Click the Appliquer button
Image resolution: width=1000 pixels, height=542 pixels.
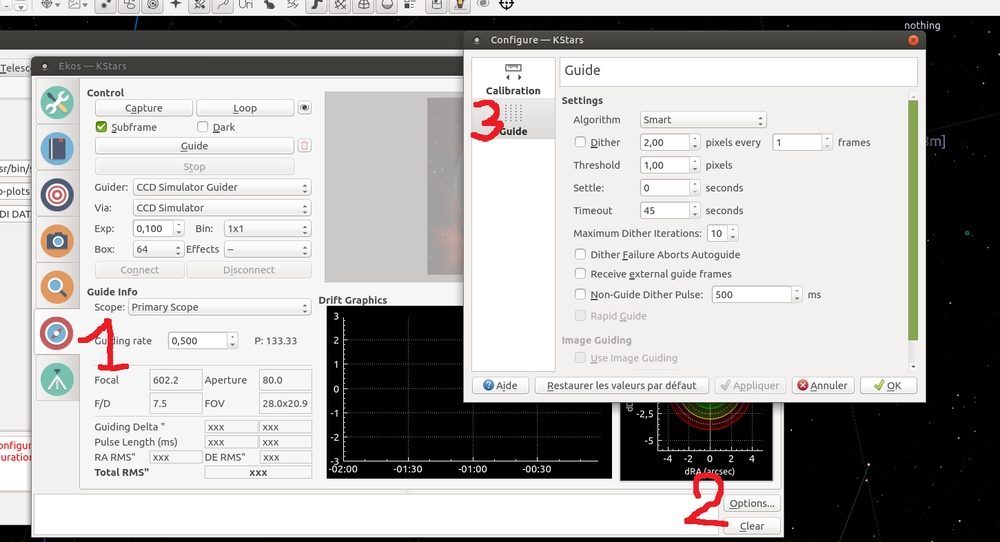point(750,385)
